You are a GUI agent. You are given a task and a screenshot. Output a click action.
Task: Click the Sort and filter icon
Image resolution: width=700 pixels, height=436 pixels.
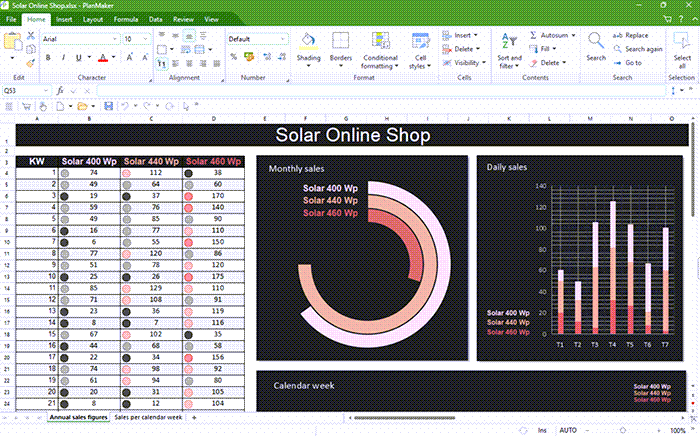tap(509, 42)
